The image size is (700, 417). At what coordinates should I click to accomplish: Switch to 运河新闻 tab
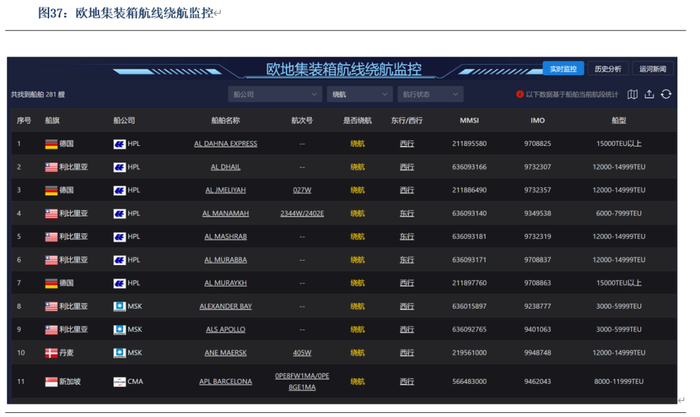coord(652,69)
